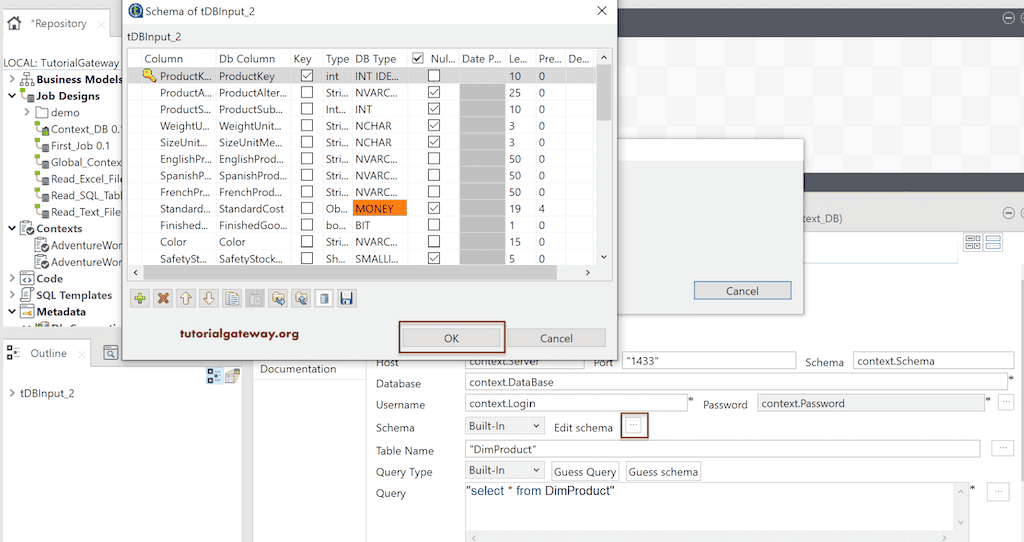Expand the SQL Templates tree node
Image resolution: width=1024 pixels, height=542 pixels.
pos(12,295)
